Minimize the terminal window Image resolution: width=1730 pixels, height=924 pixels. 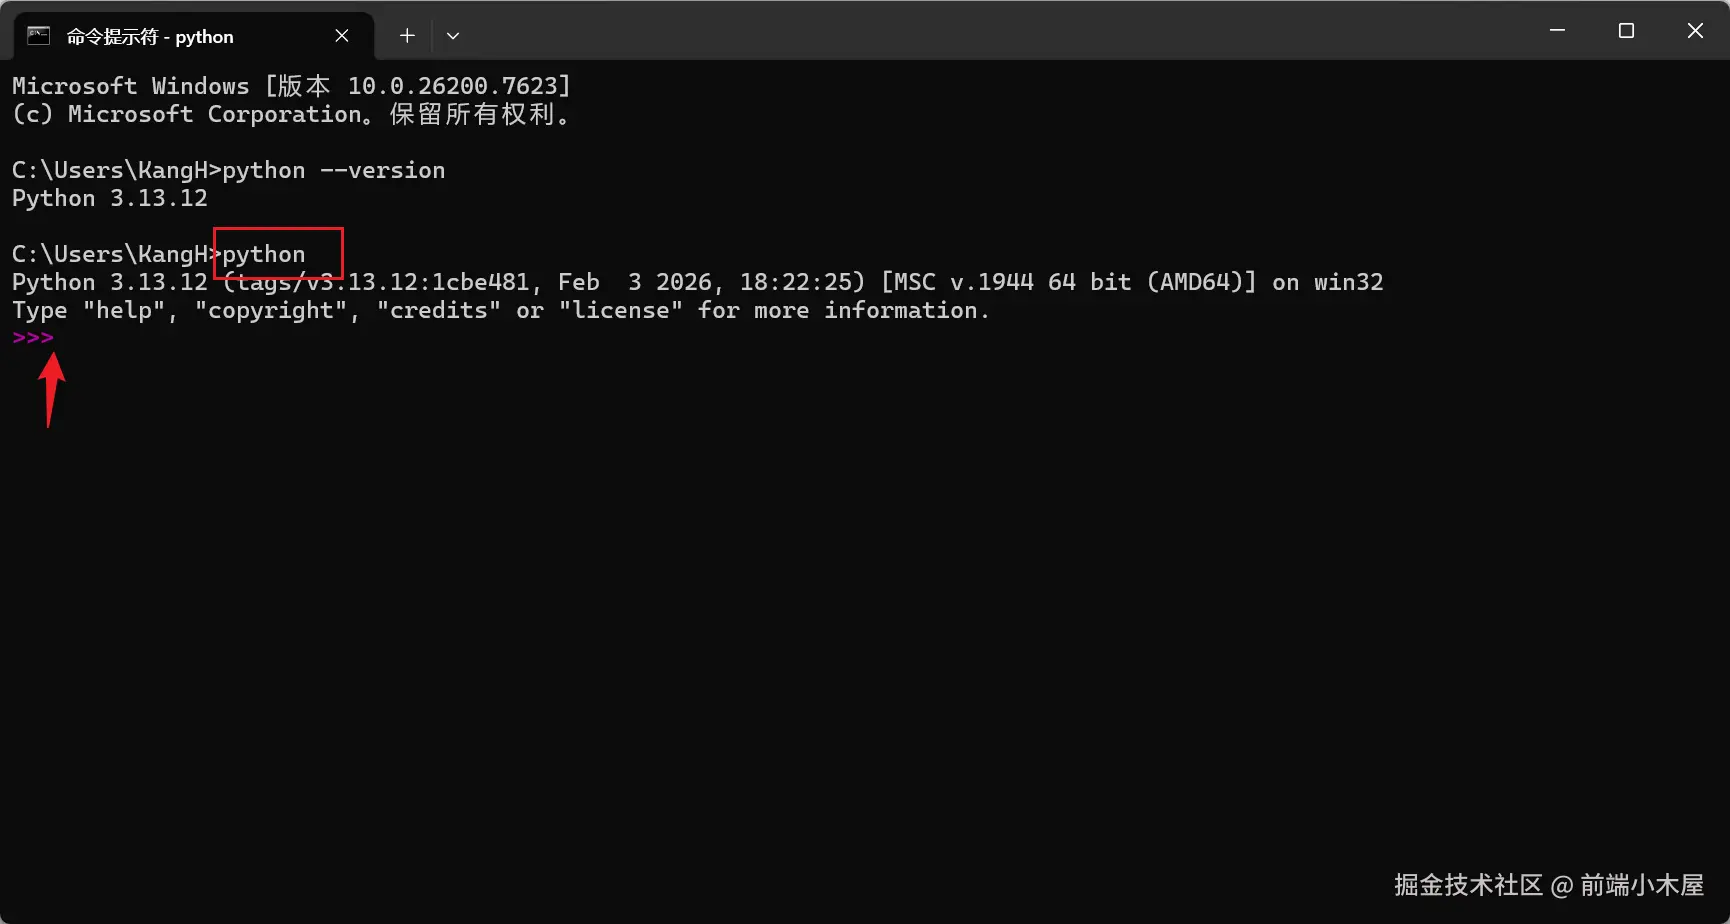(x=1557, y=31)
